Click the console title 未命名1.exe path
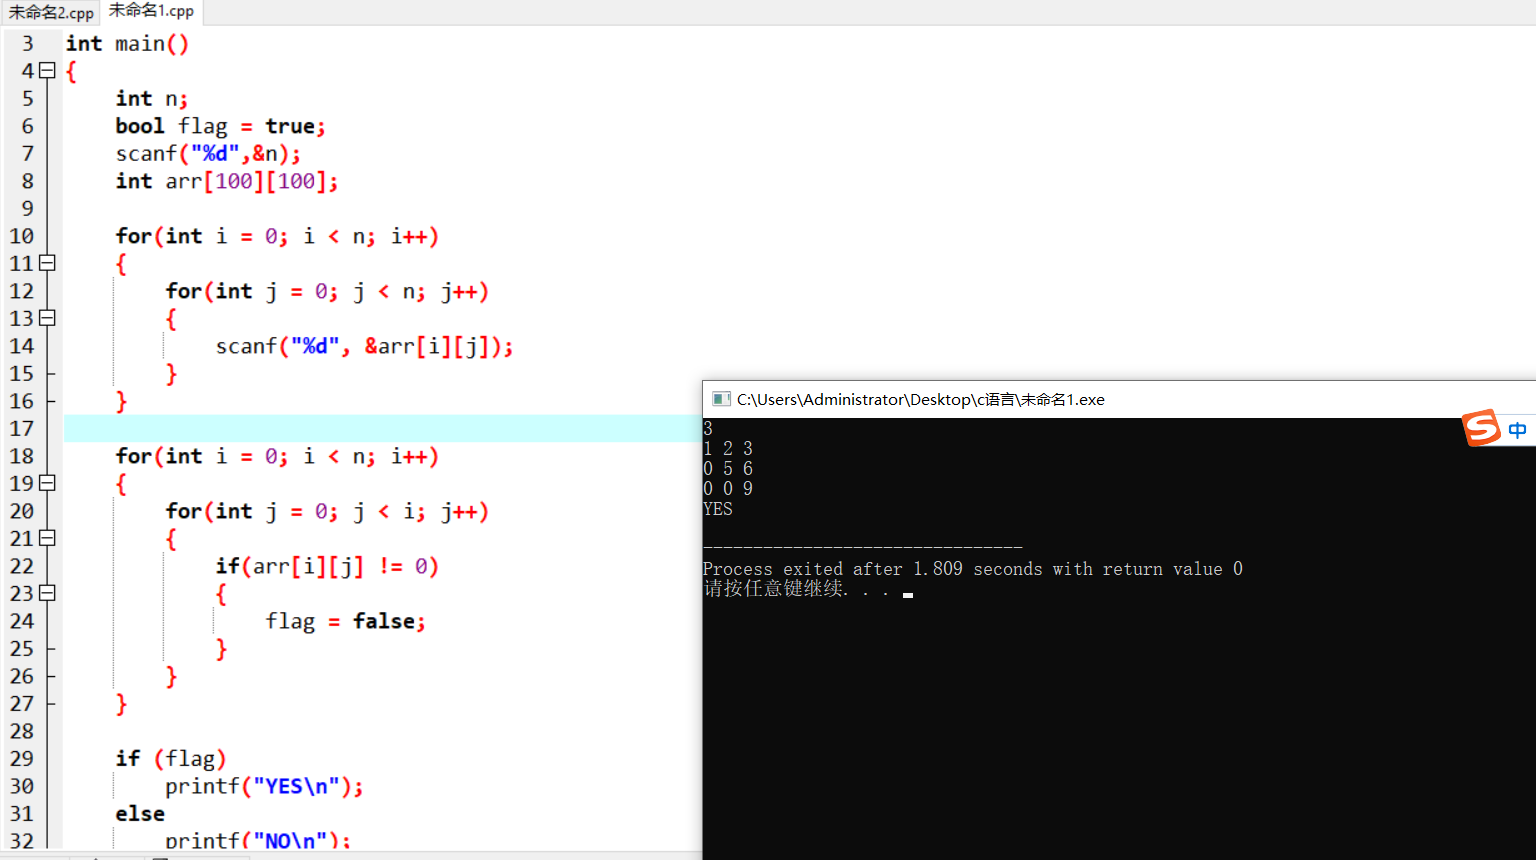This screenshot has width=1536, height=860. [921, 399]
